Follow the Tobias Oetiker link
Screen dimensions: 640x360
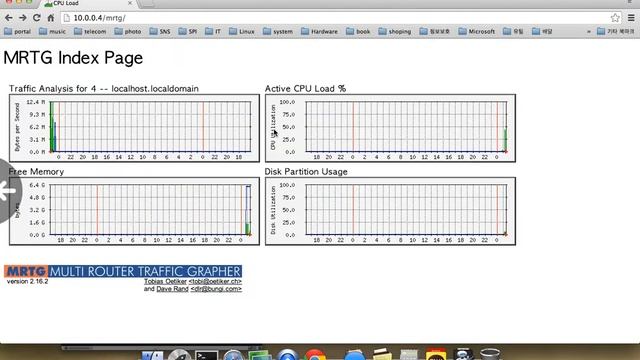pyautogui.click(x=165, y=281)
